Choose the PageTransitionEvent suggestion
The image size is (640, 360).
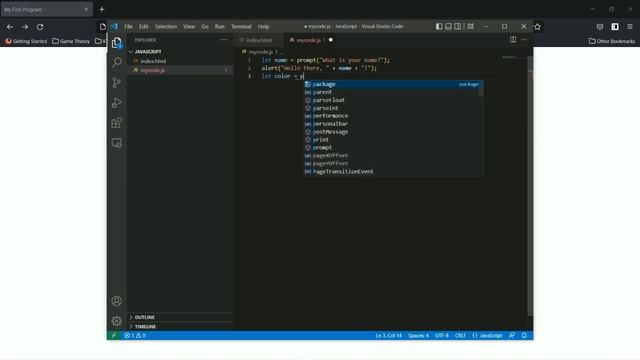[393, 171]
